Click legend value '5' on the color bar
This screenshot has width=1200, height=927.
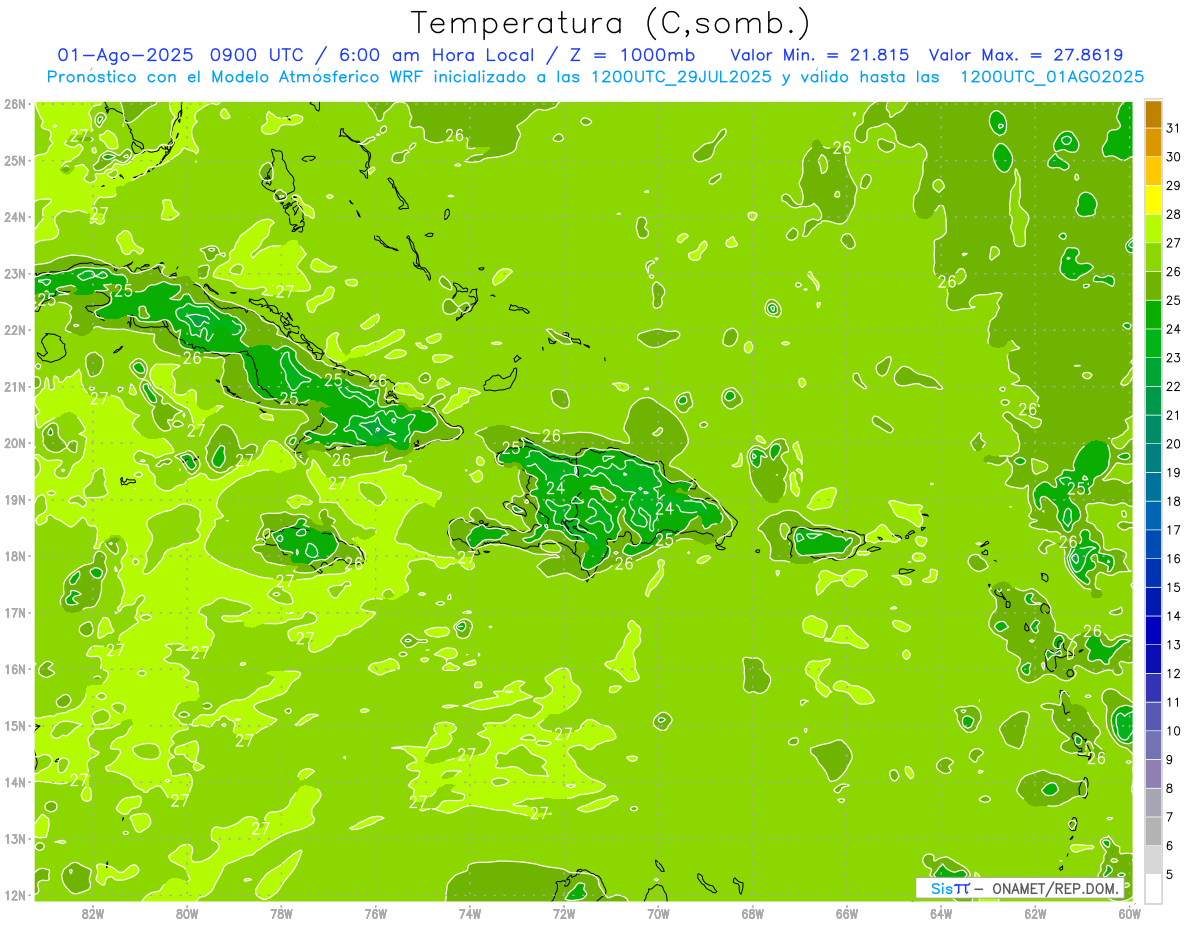(1169, 874)
